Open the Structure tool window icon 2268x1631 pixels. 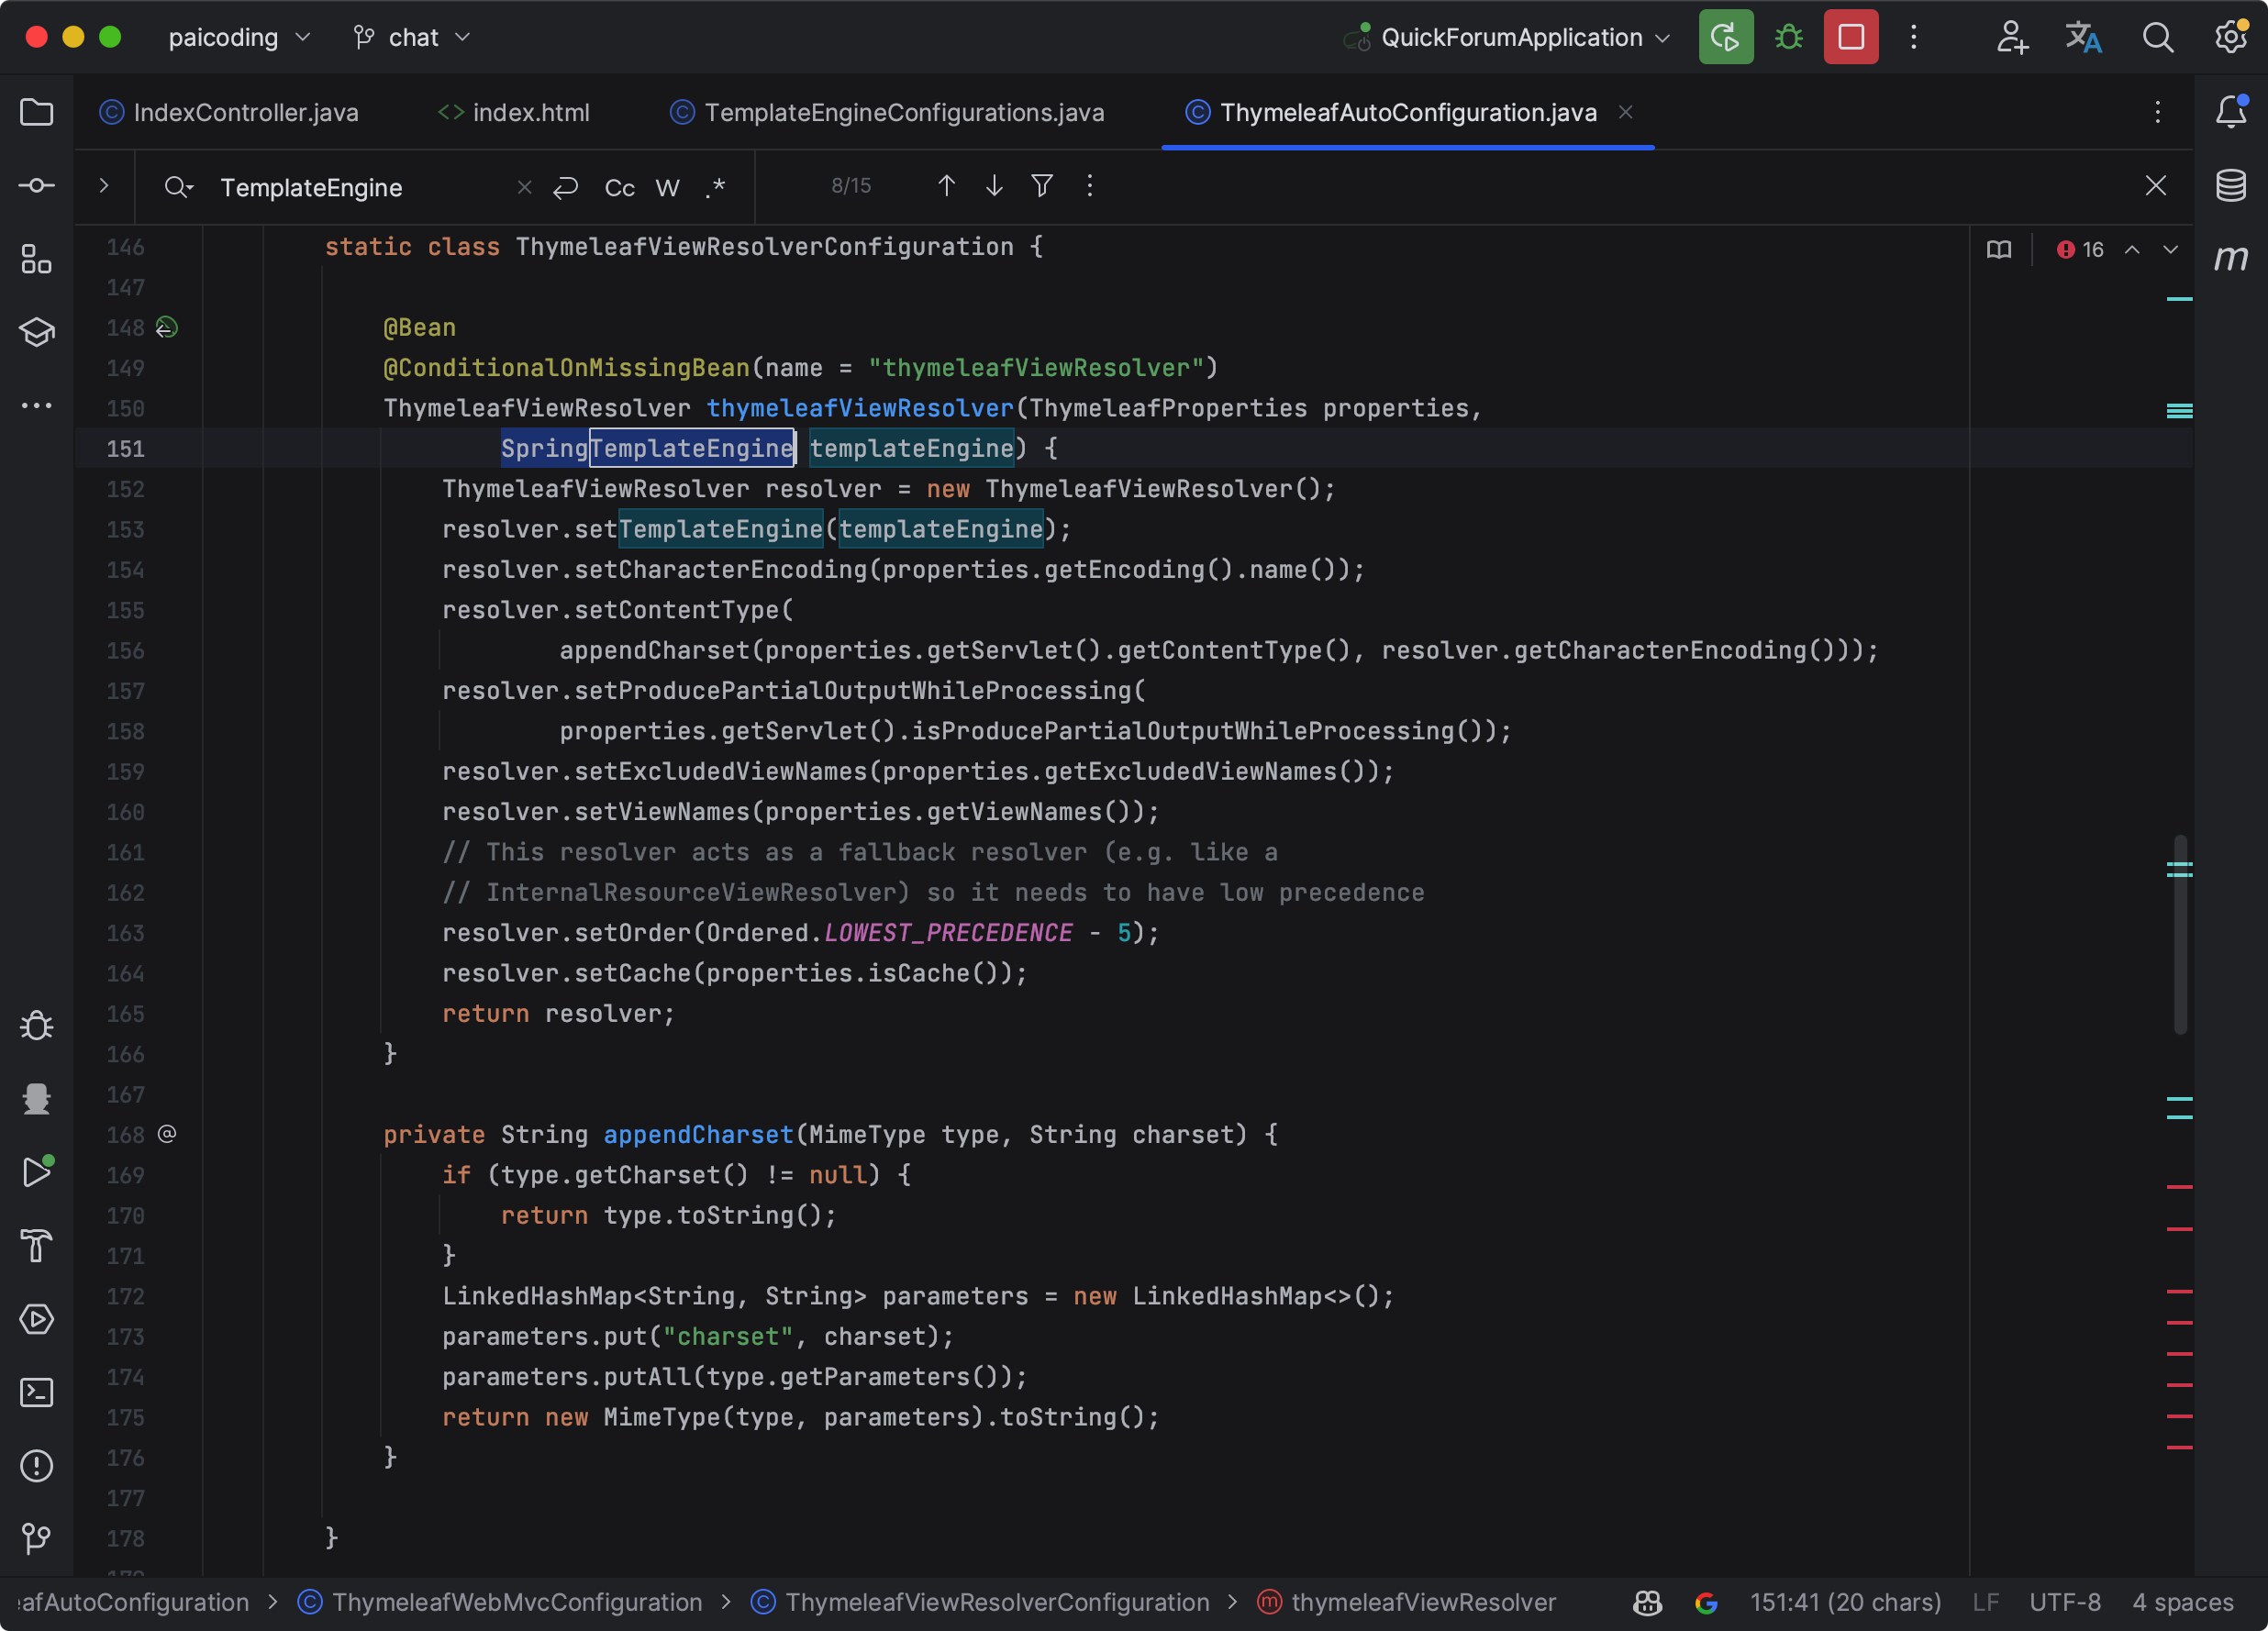pyautogui.click(x=37, y=259)
